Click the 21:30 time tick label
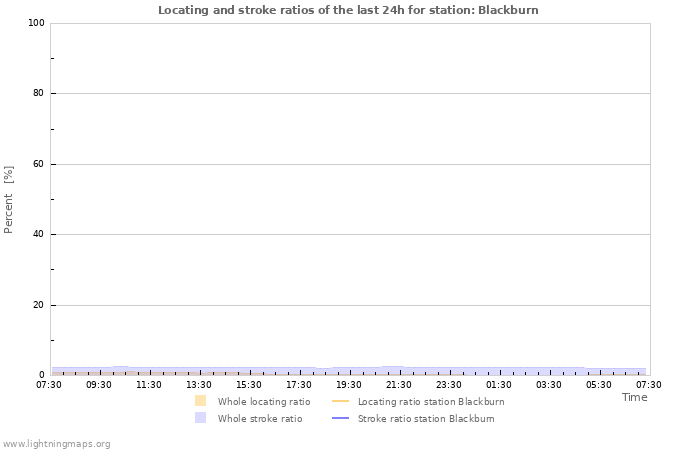The image size is (700, 450). [x=399, y=384]
